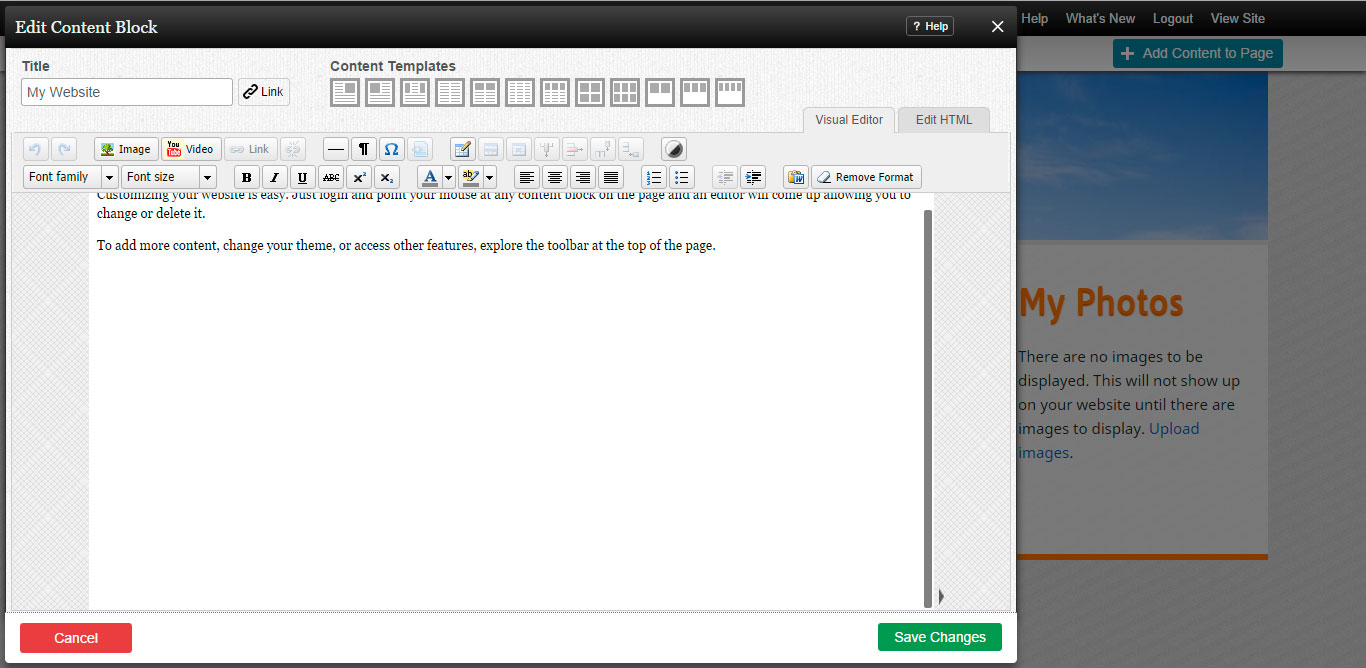Screen dimensions: 1366x668
Task: Apply subscript formatting
Action: [387, 177]
